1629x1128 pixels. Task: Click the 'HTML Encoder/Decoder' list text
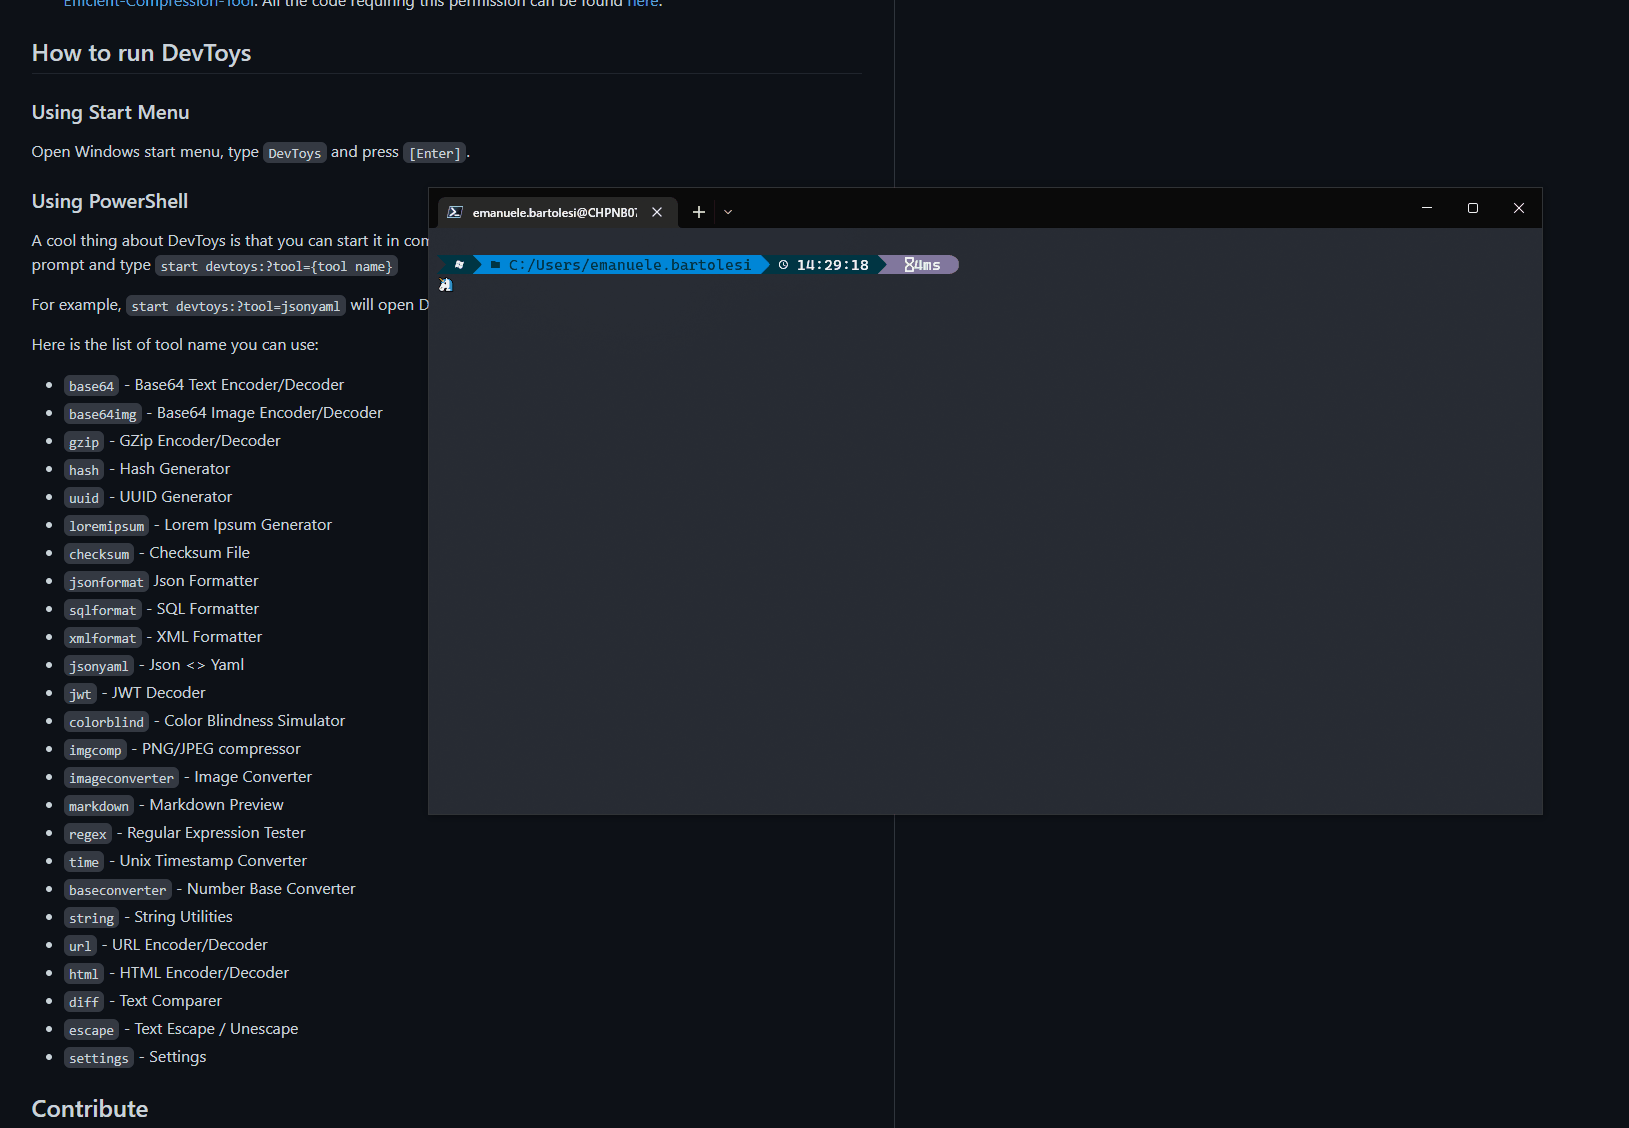[204, 973]
